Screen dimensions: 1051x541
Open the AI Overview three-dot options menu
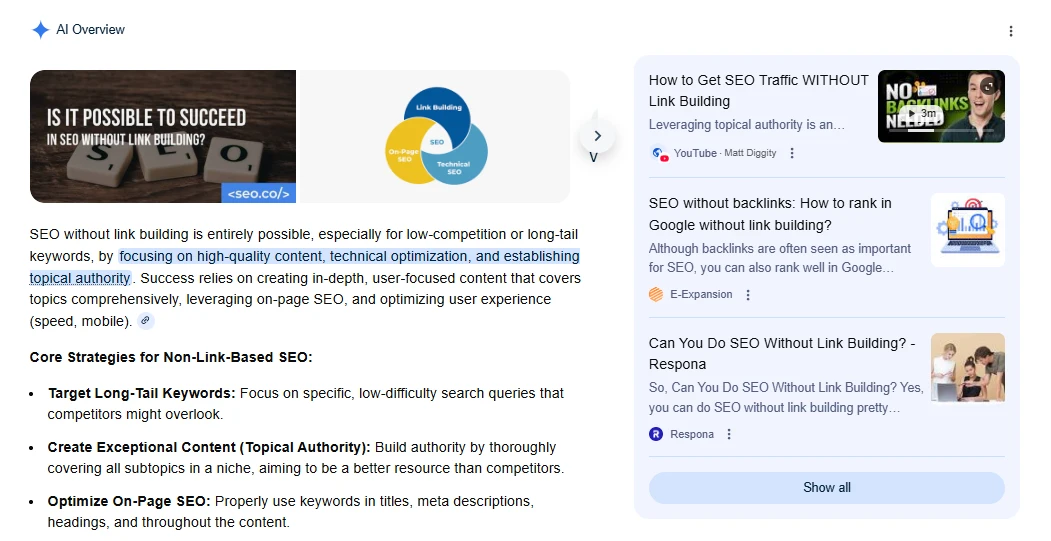(1010, 31)
